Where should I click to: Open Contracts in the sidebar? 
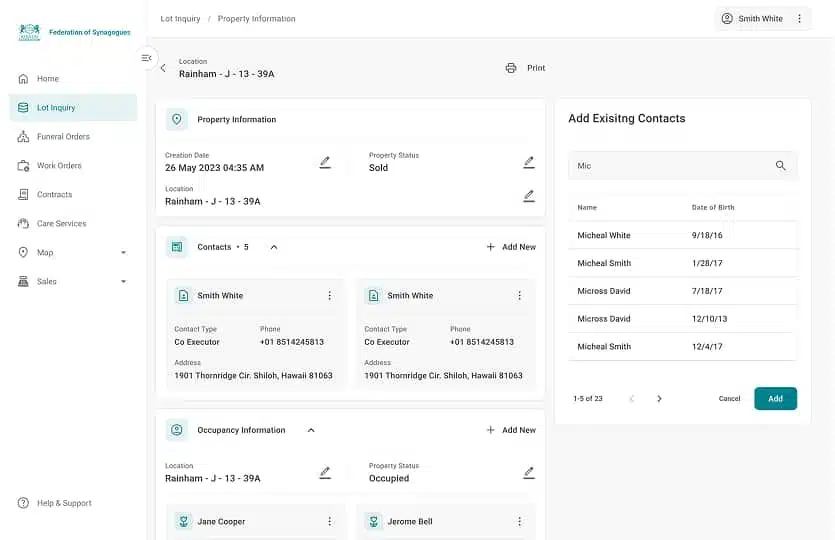point(73,194)
